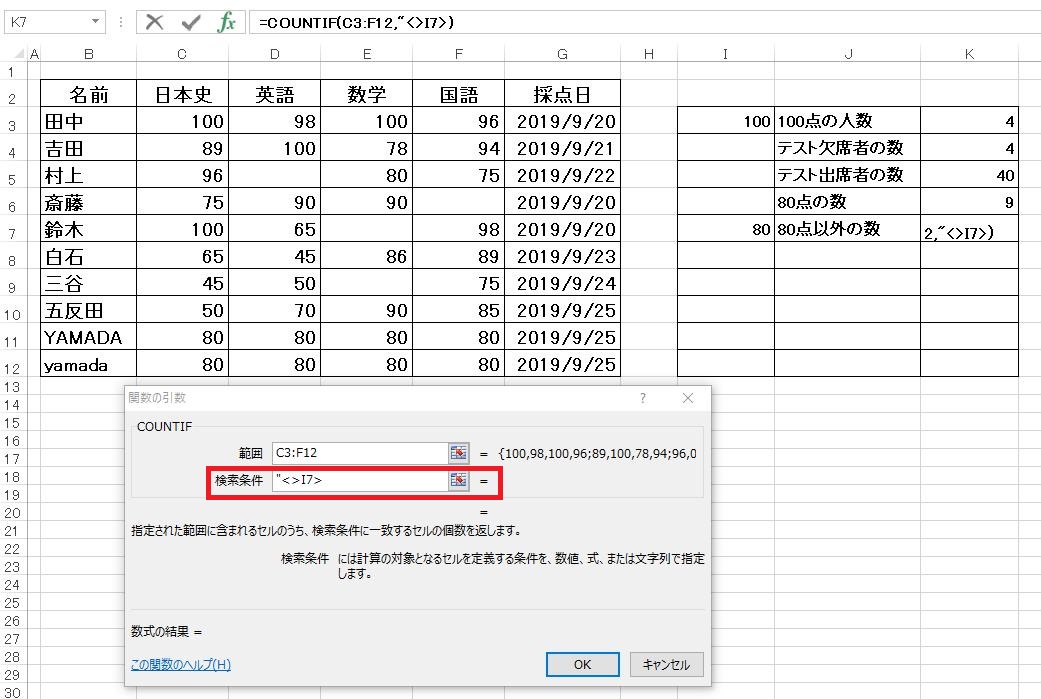Open the Name Box dropdown arrow
Image resolution: width=1041 pixels, height=699 pixels.
(96, 22)
